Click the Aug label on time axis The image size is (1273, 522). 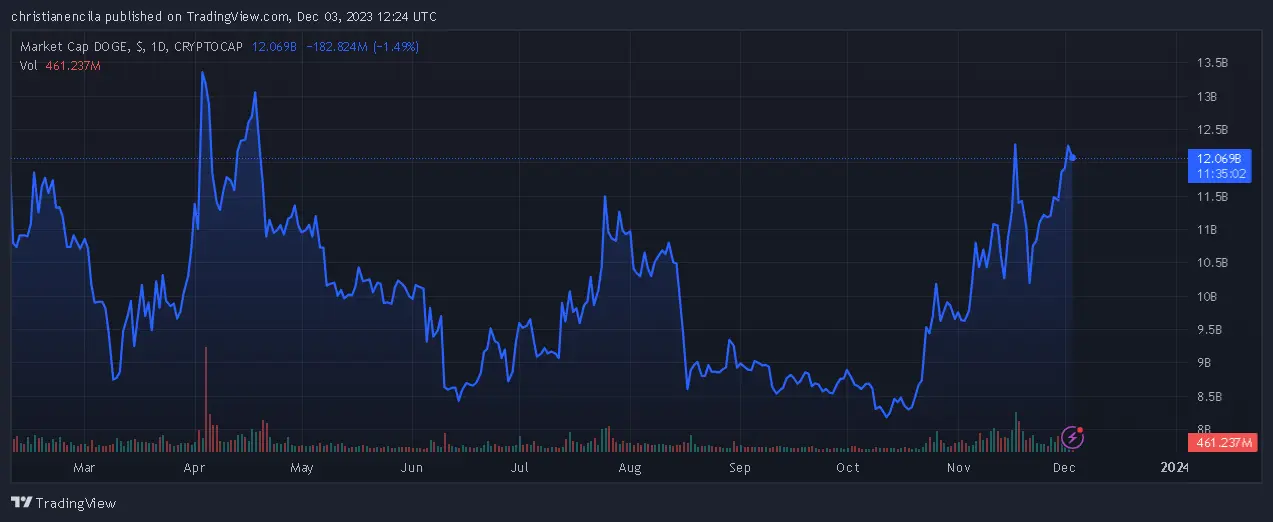[629, 467]
